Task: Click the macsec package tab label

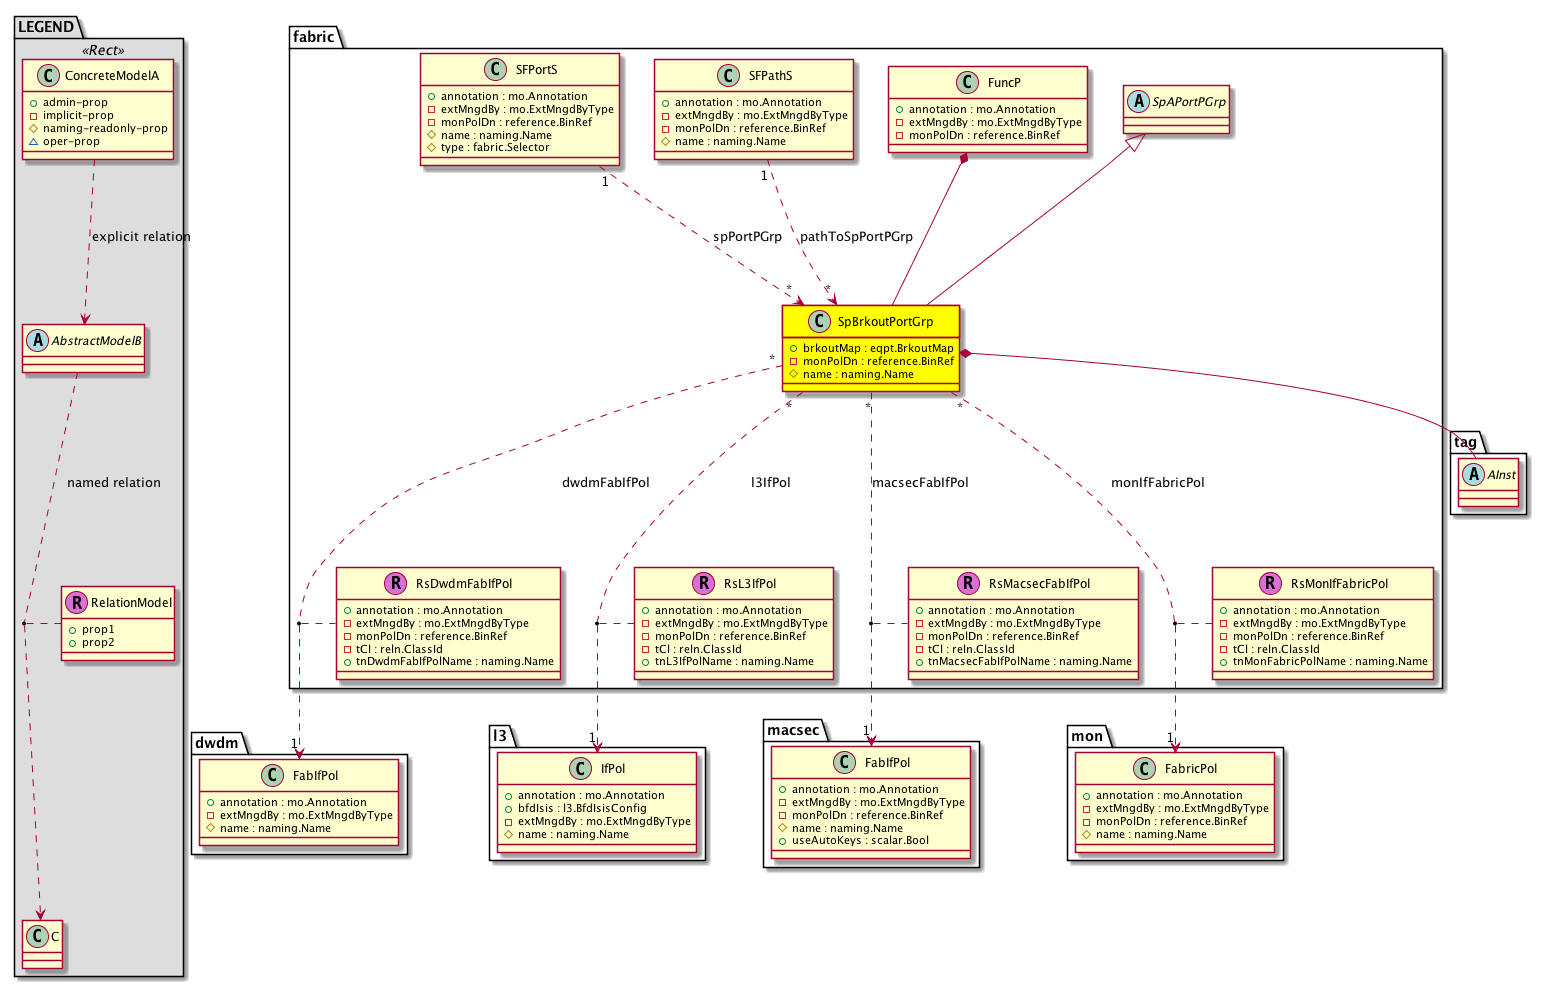Action: [792, 730]
